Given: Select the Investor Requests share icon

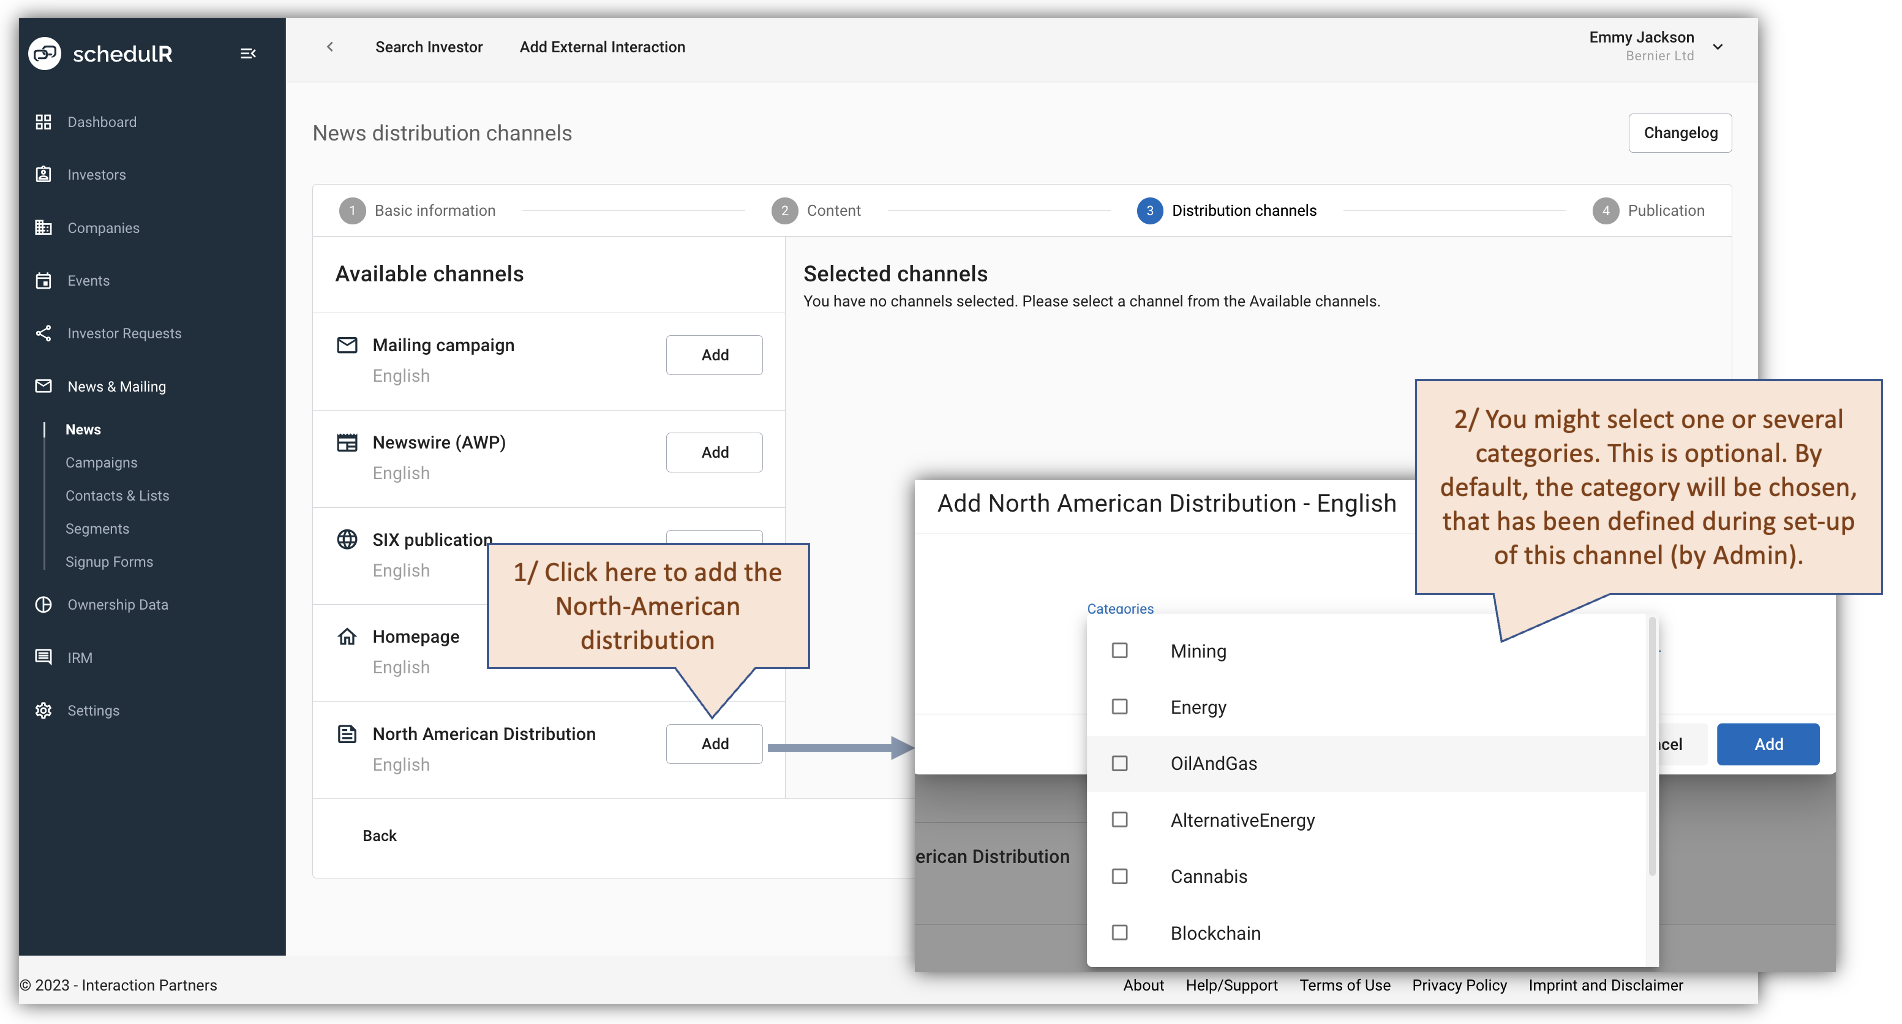Looking at the screenshot, I should click(x=44, y=333).
